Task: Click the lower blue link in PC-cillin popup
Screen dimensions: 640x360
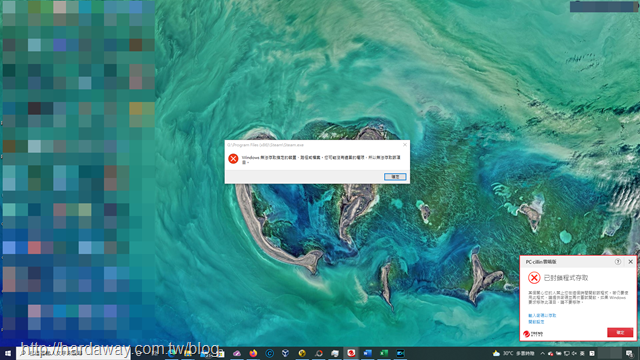Action: tap(536, 322)
